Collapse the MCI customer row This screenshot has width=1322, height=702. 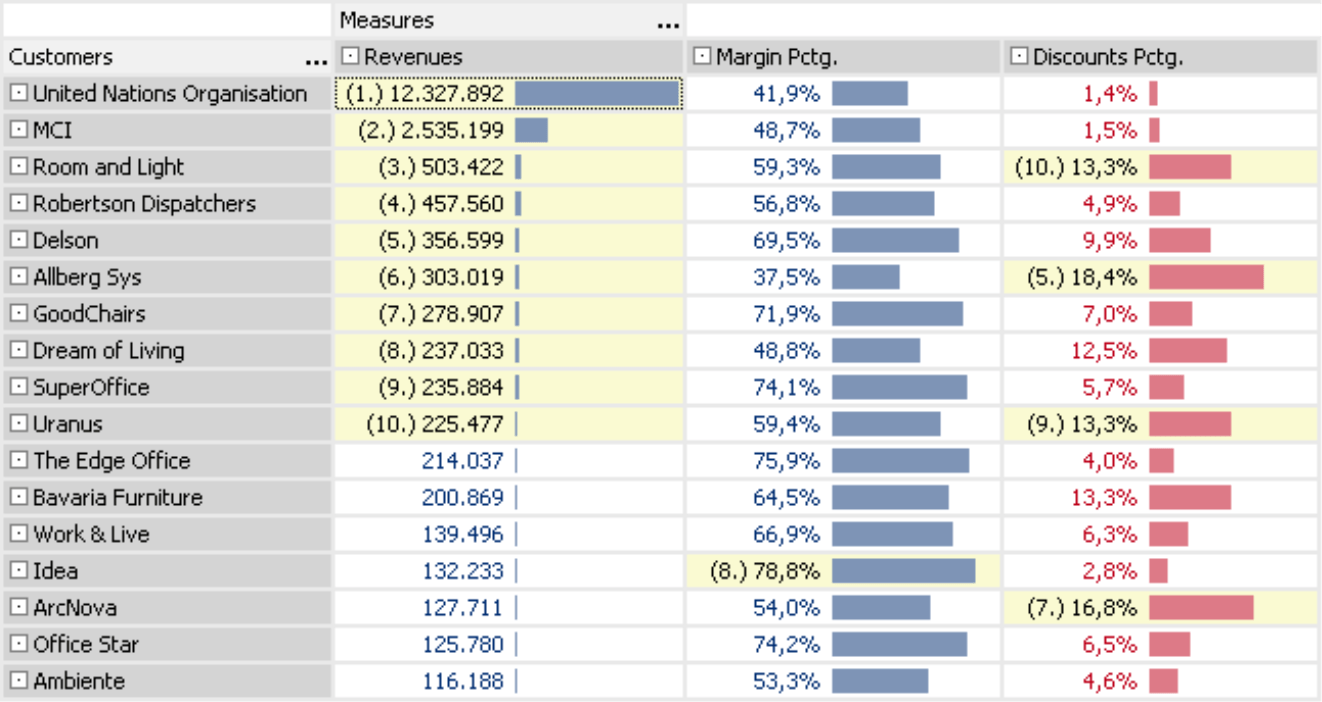coord(18,130)
